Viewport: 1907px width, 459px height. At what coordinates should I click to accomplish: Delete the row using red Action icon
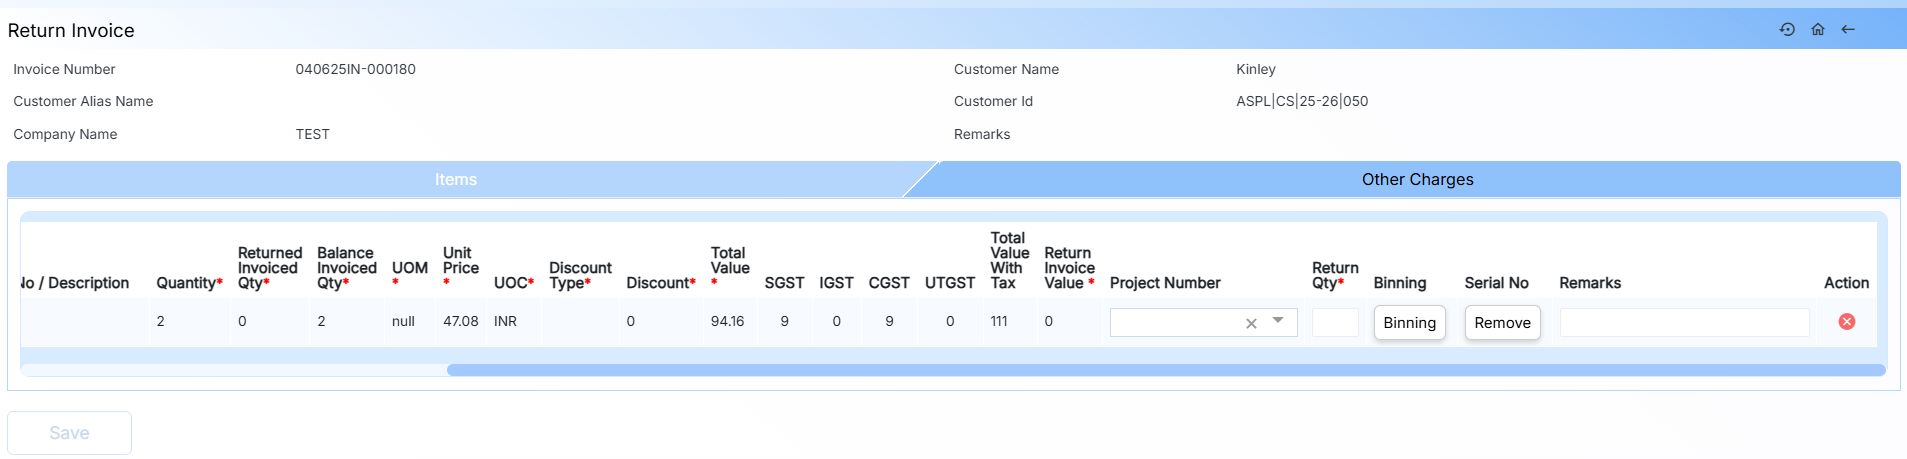click(x=1846, y=321)
